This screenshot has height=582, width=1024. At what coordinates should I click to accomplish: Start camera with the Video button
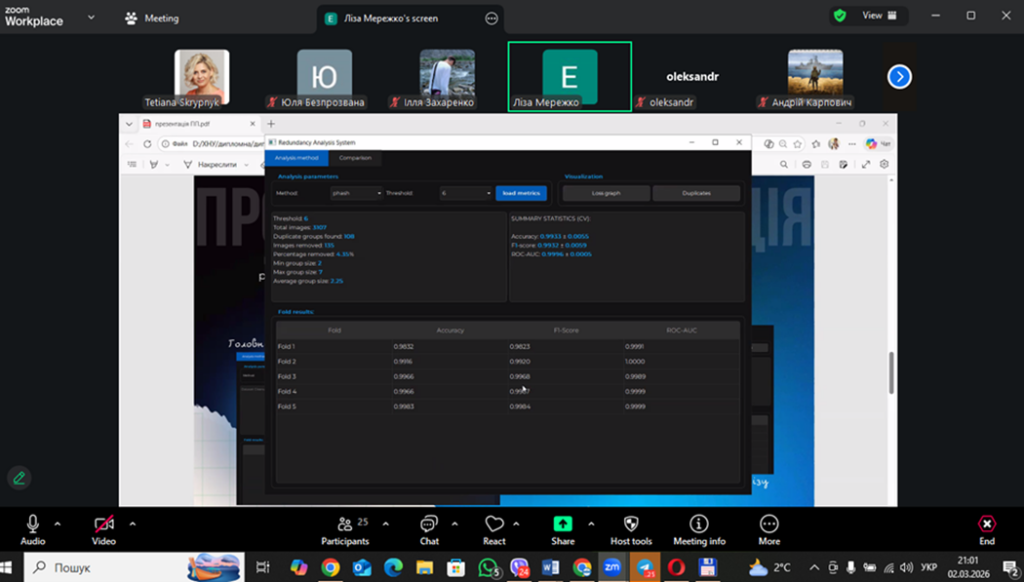pos(104,525)
